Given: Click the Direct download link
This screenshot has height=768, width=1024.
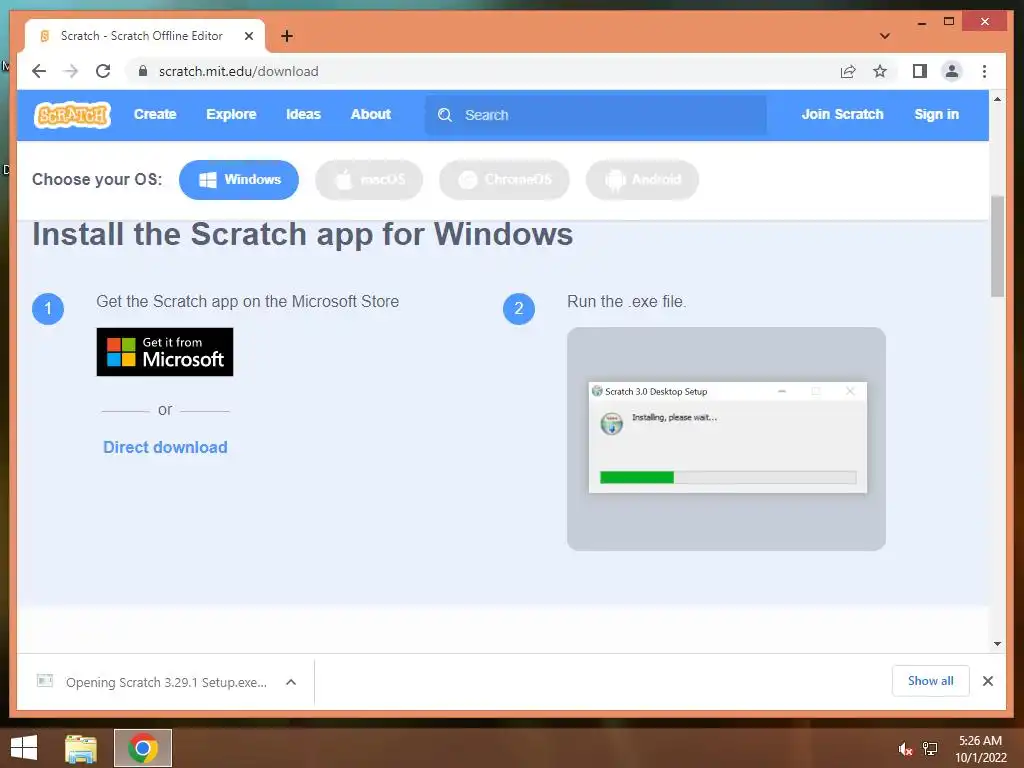Looking at the screenshot, I should [165, 447].
